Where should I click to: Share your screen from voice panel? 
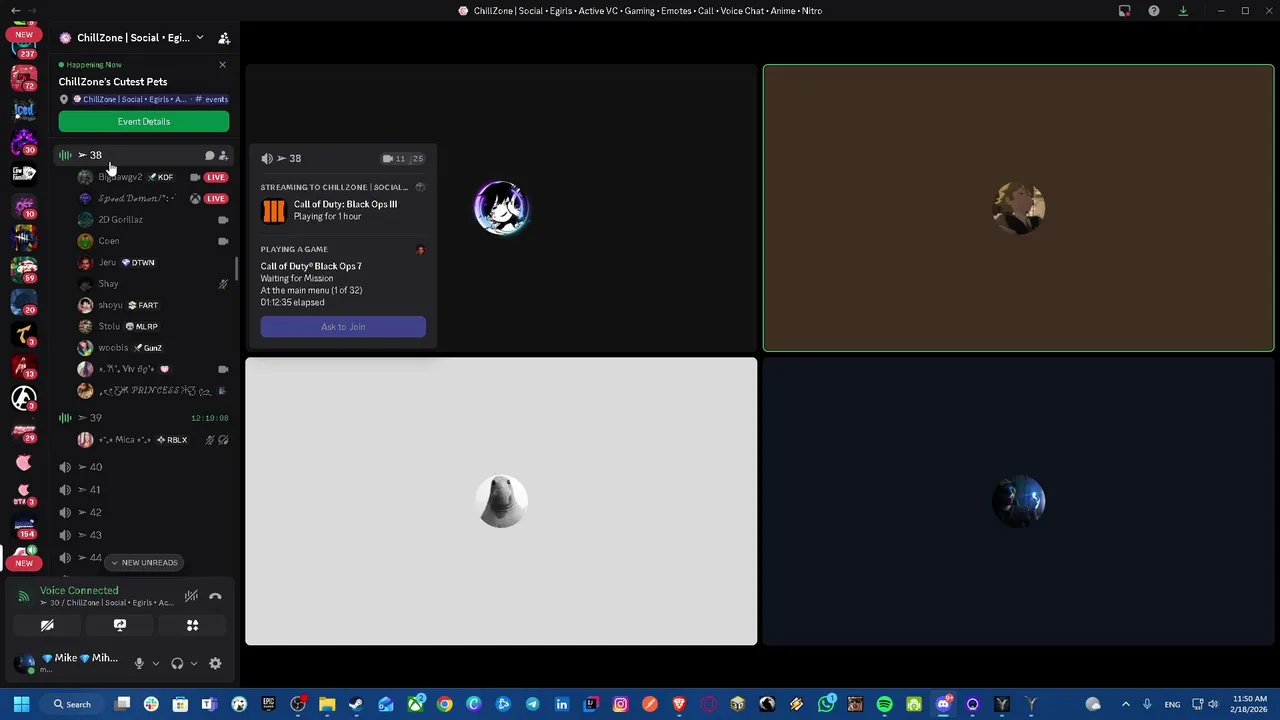coord(120,625)
